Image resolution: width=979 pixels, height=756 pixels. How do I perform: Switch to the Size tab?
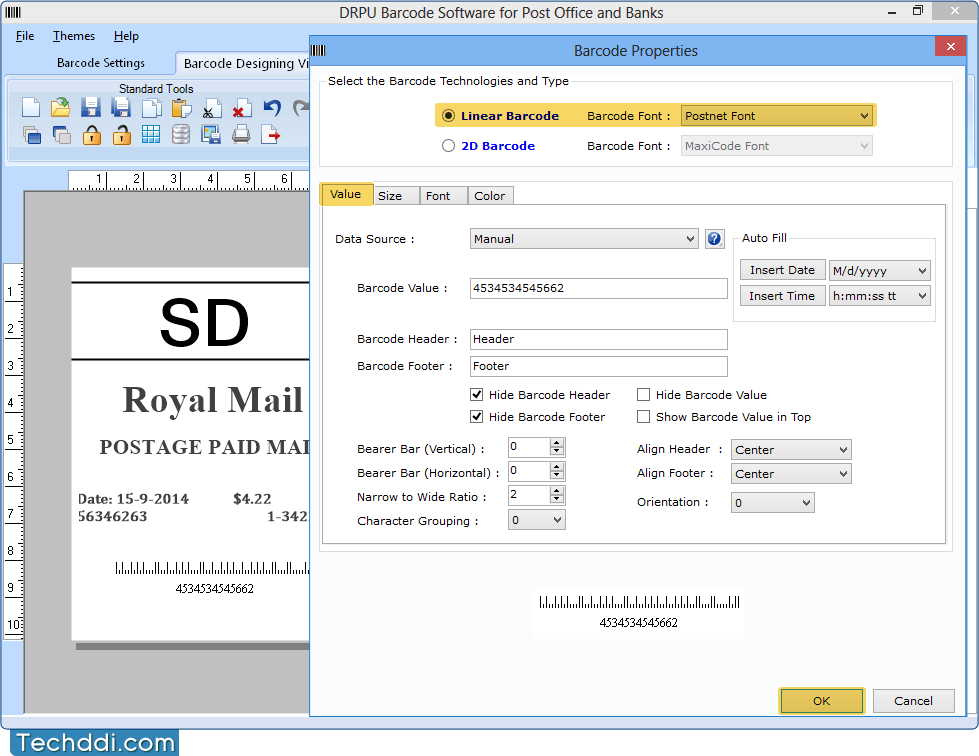pos(396,195)
